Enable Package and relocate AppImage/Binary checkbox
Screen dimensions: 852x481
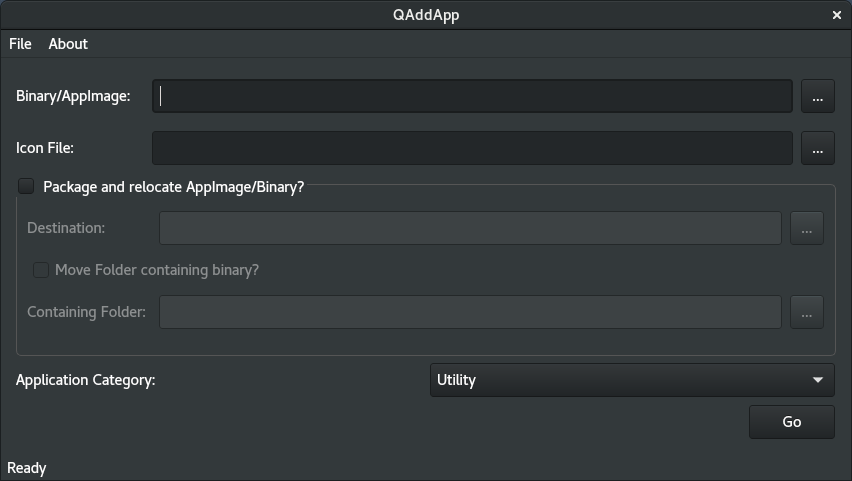26,186
